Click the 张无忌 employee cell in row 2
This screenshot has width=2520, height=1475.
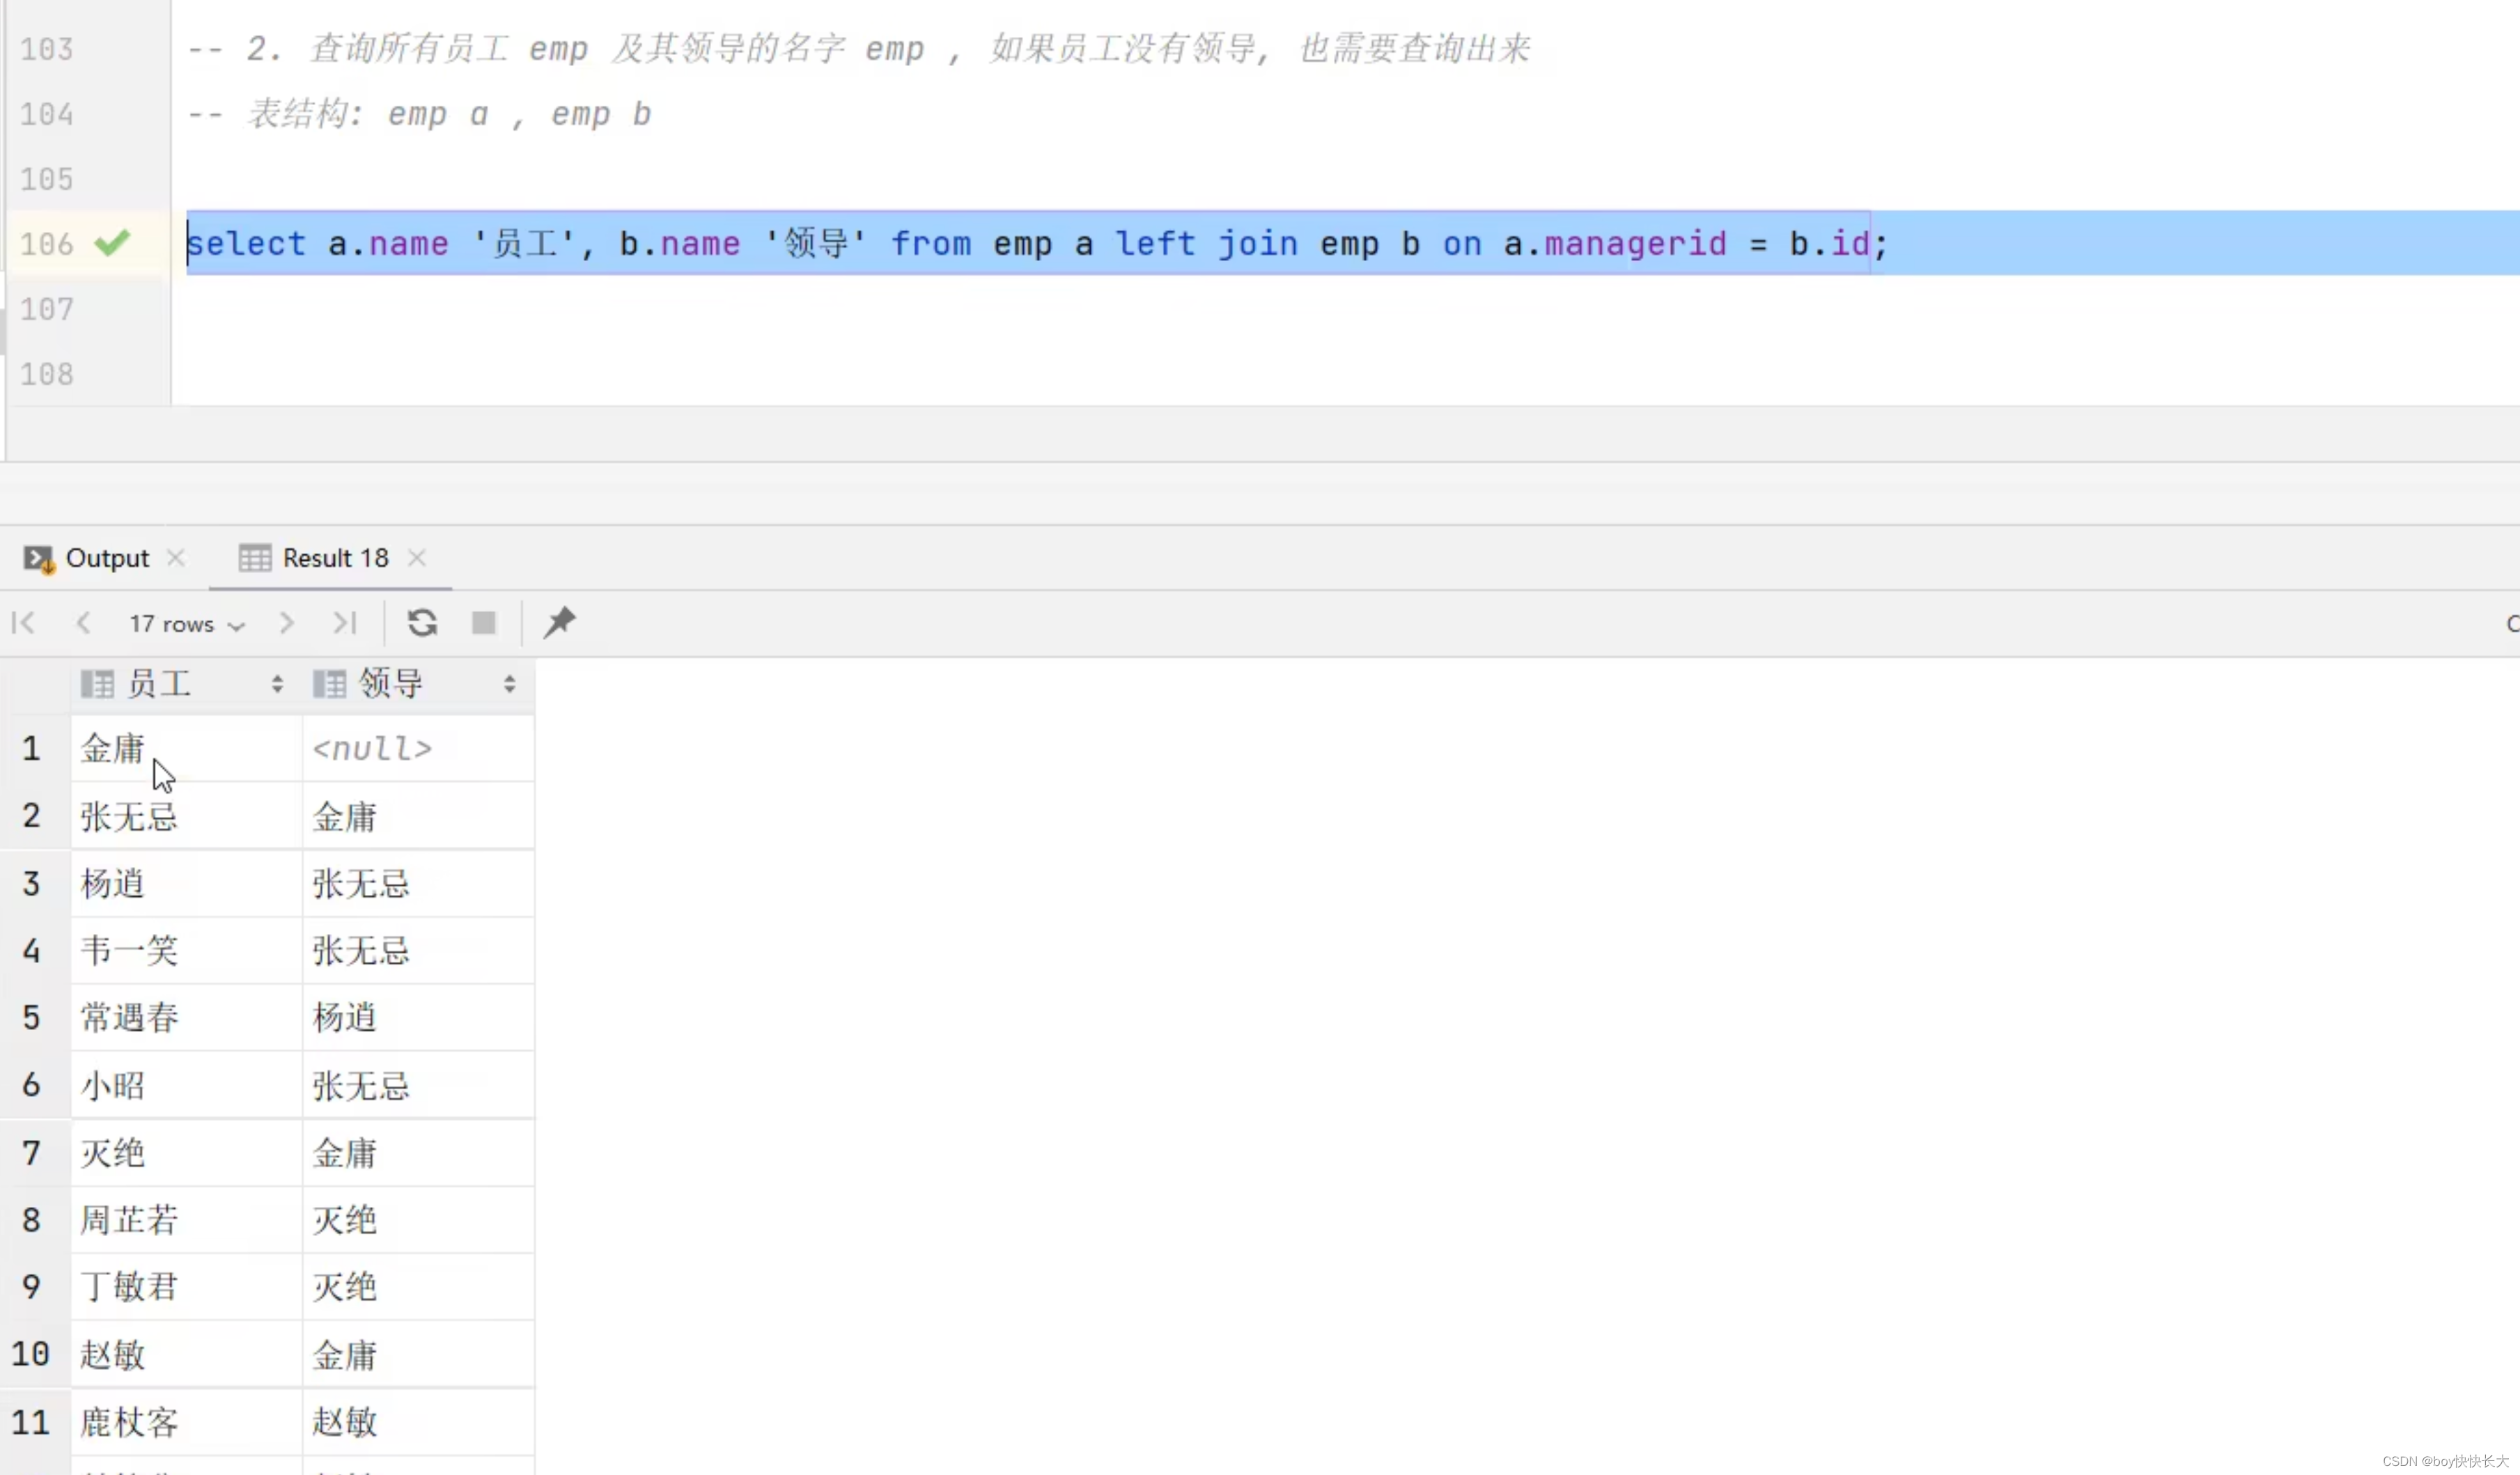186,816
